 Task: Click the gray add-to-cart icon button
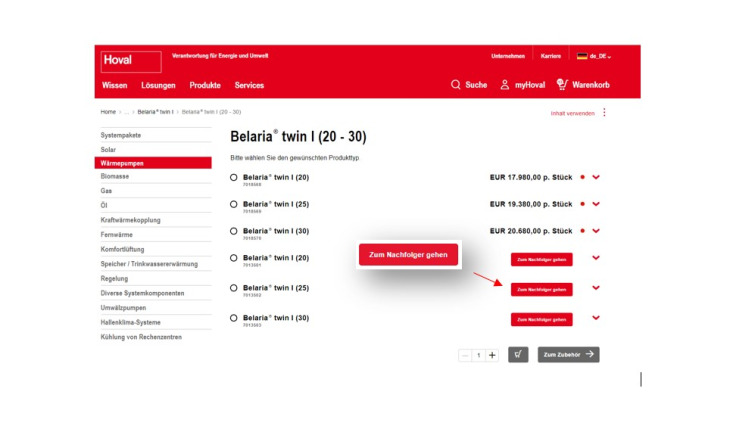(518, 355)
